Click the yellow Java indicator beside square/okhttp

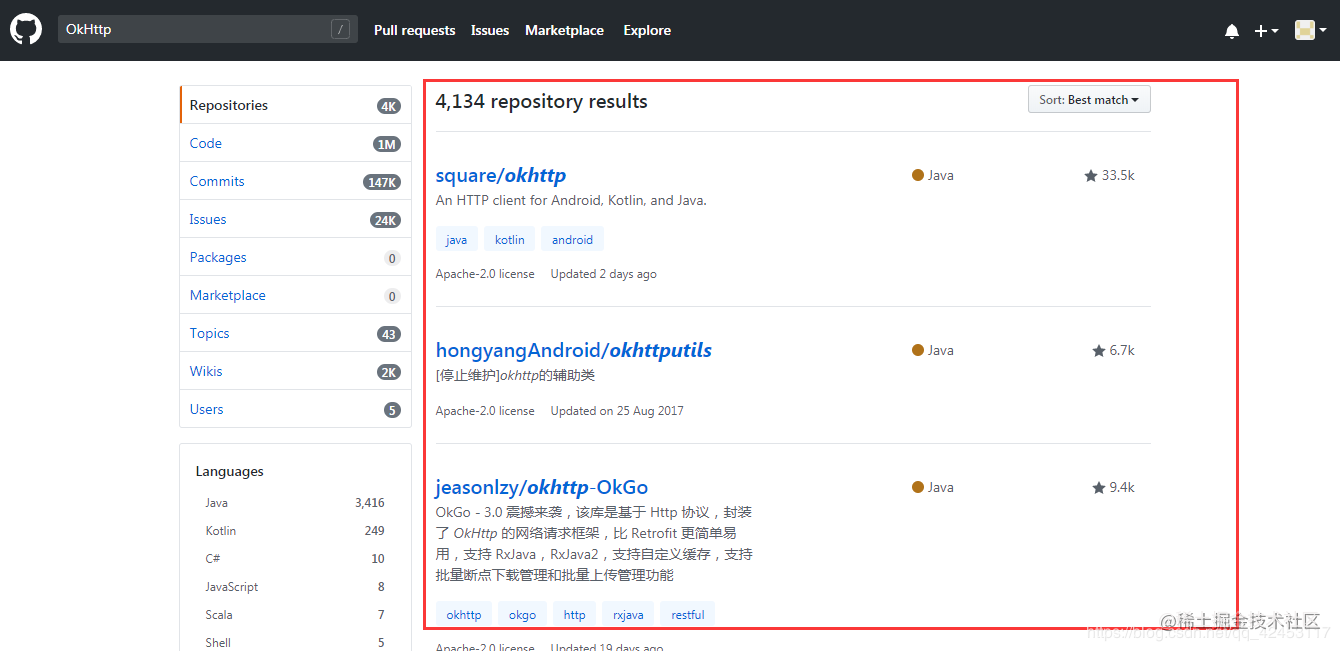click(x=917, y=174)
